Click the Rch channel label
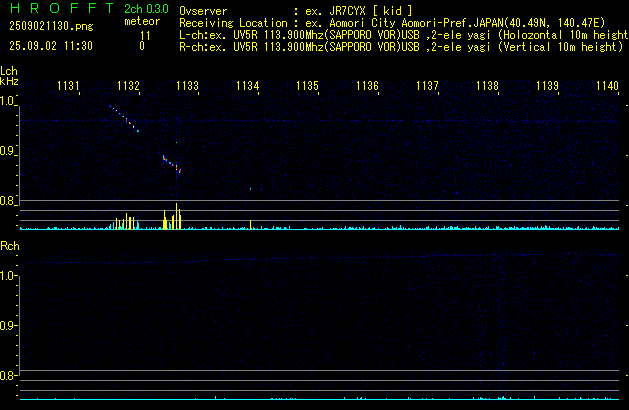Image resolution: width=629 pixels, height=410 pixels. pos(10,246)
